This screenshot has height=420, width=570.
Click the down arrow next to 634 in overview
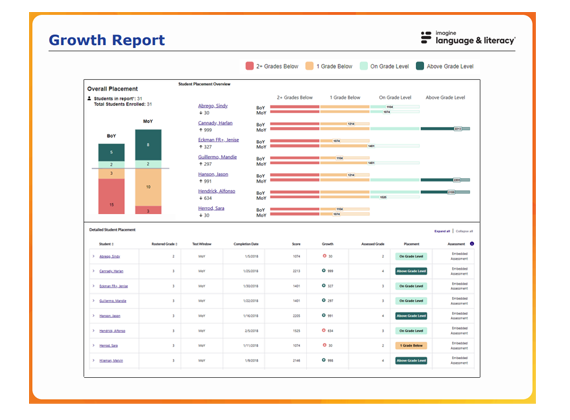tap(201, 198)
